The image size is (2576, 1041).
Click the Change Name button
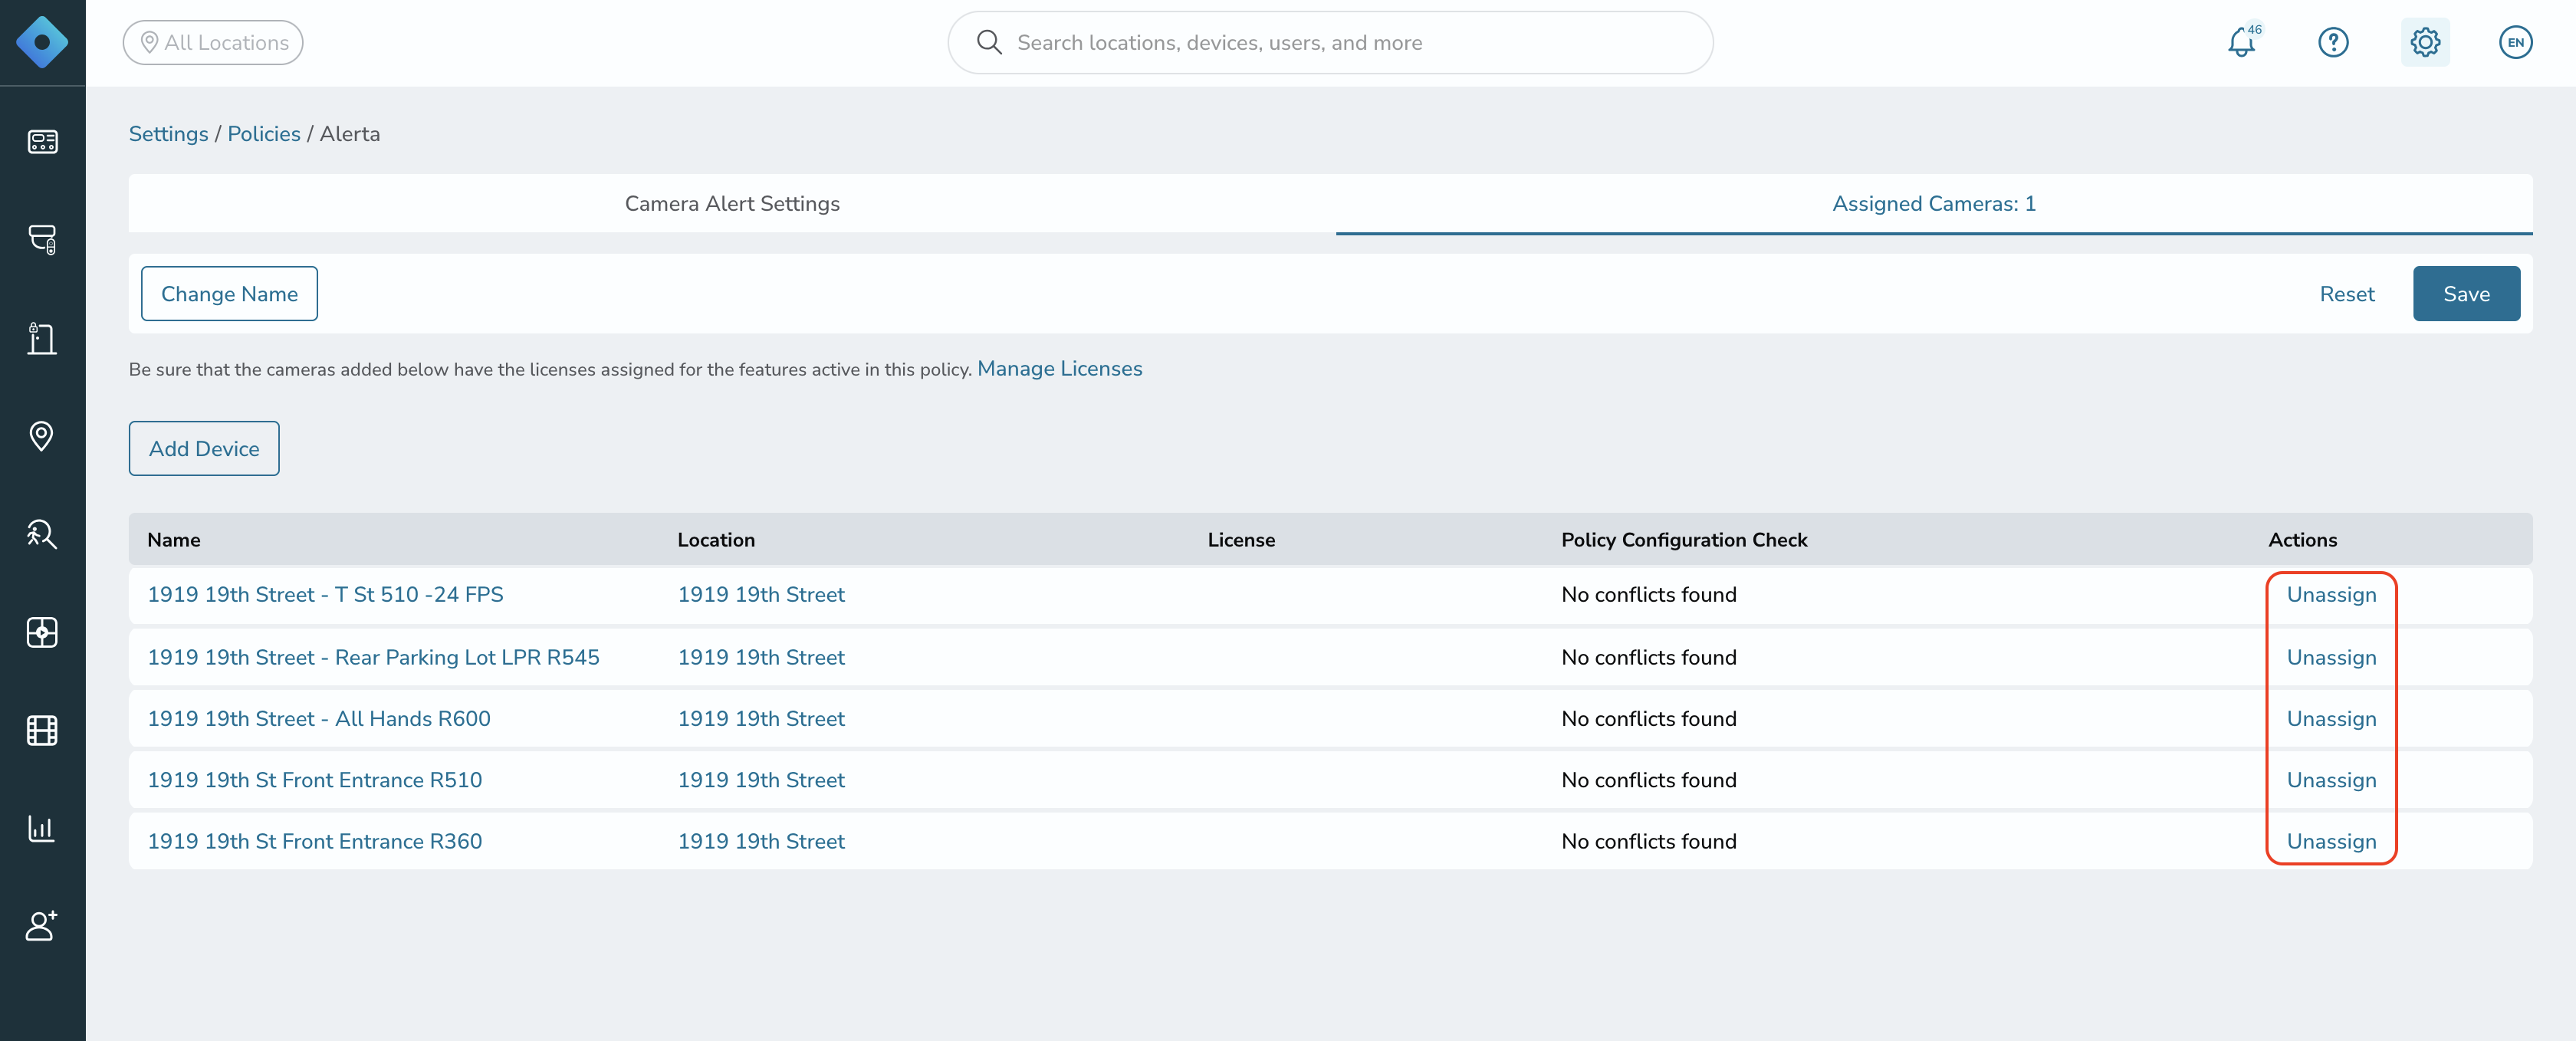tap(229, 294)
